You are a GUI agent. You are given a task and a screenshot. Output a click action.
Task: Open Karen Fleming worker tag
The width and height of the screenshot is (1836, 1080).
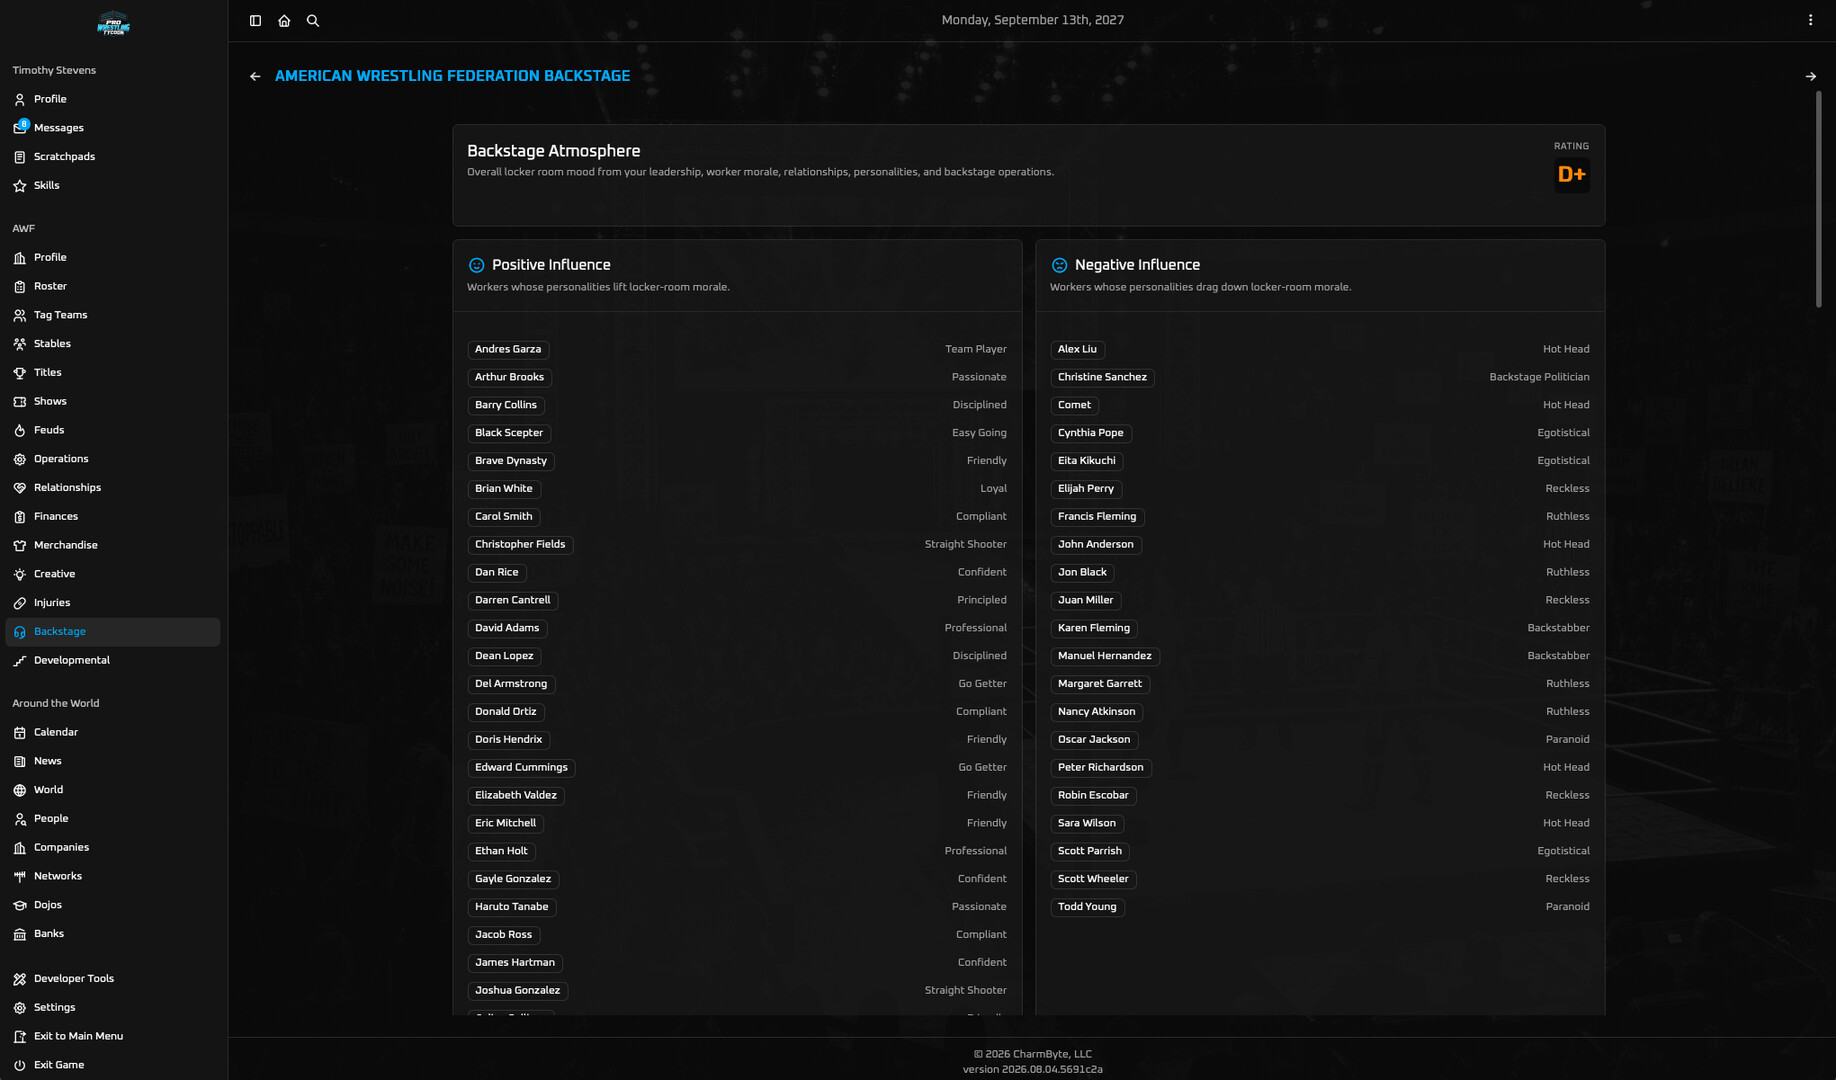click(x=1094, y=629)
